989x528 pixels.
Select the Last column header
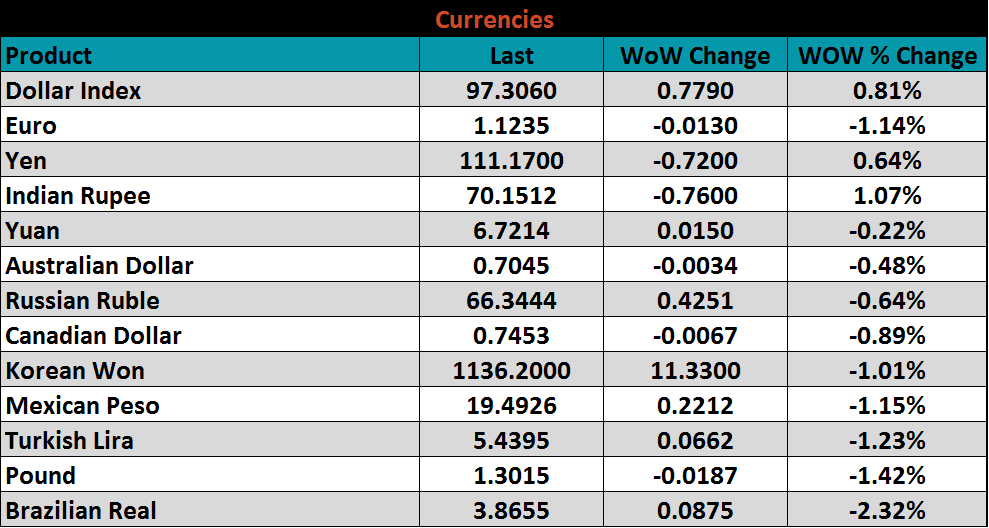(x=511, y=56)
